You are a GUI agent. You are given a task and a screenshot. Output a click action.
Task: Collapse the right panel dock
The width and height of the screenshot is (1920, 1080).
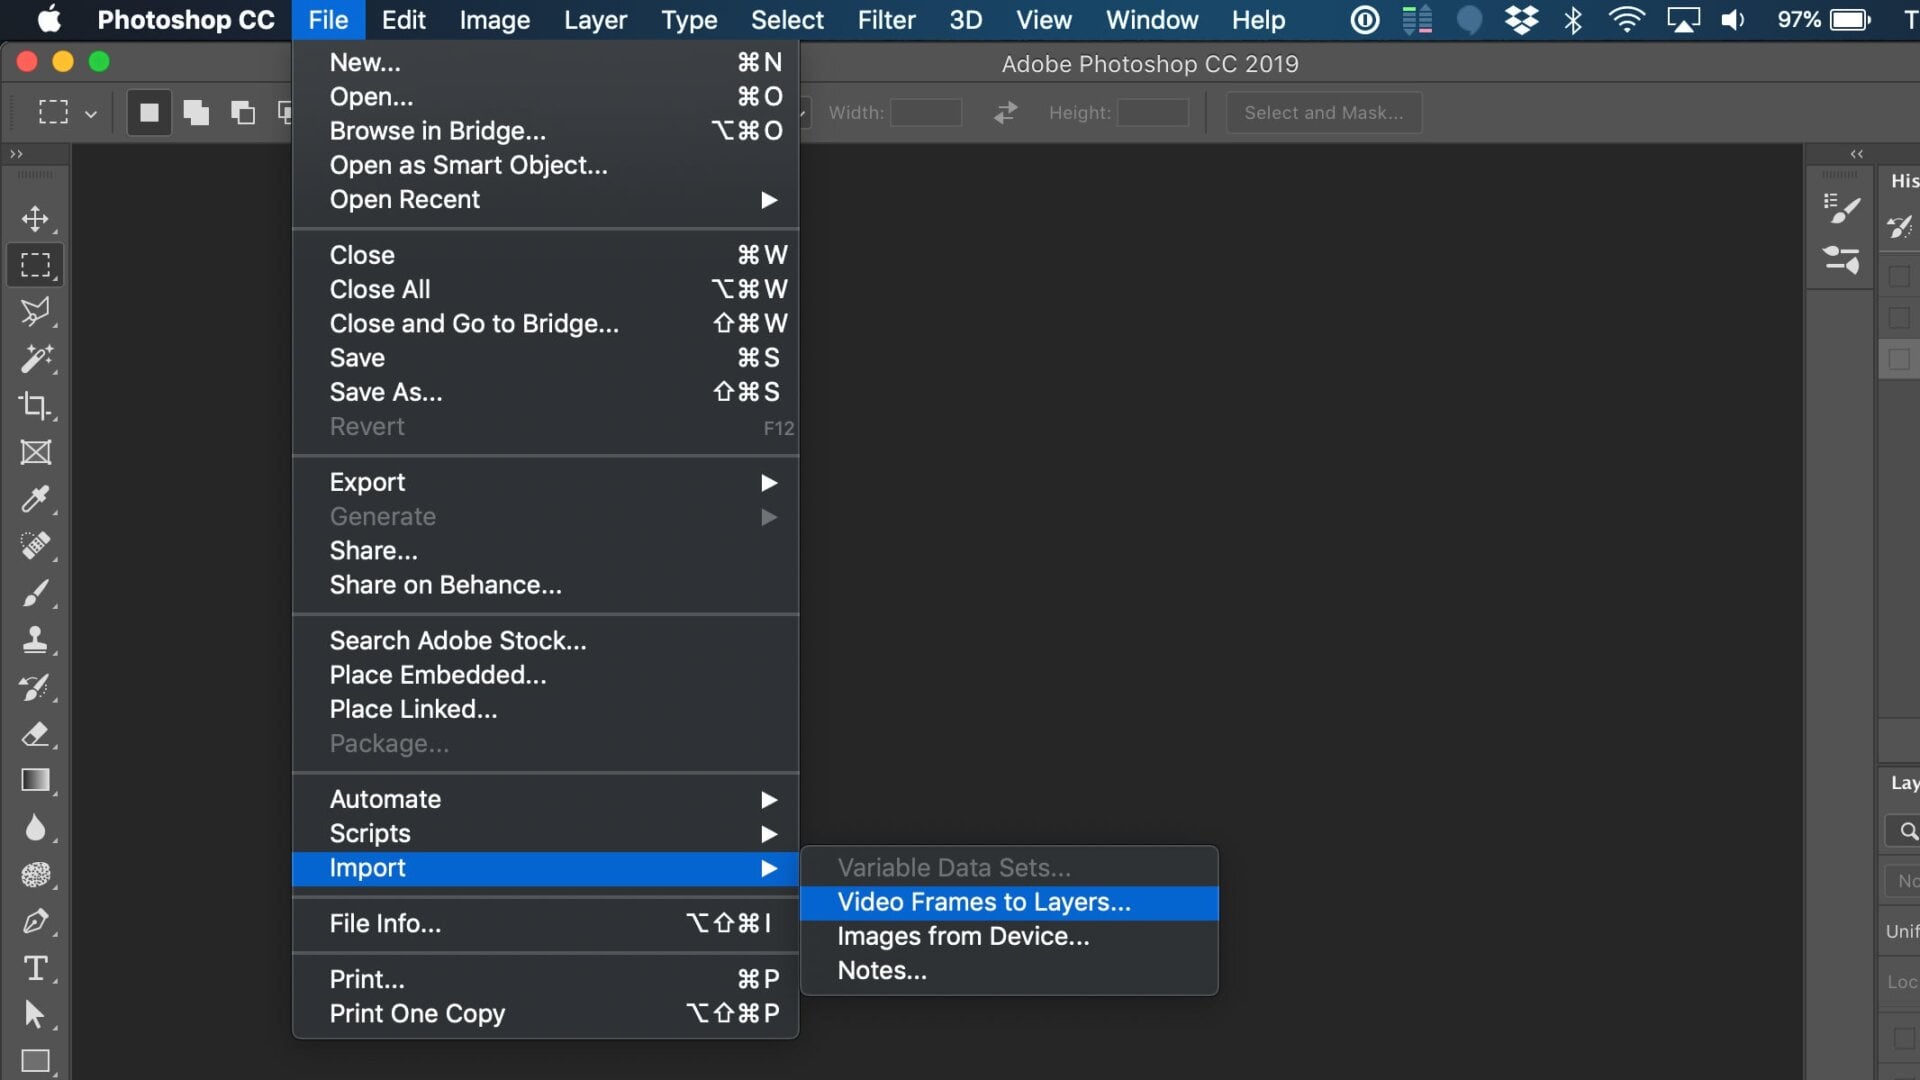1856,154
